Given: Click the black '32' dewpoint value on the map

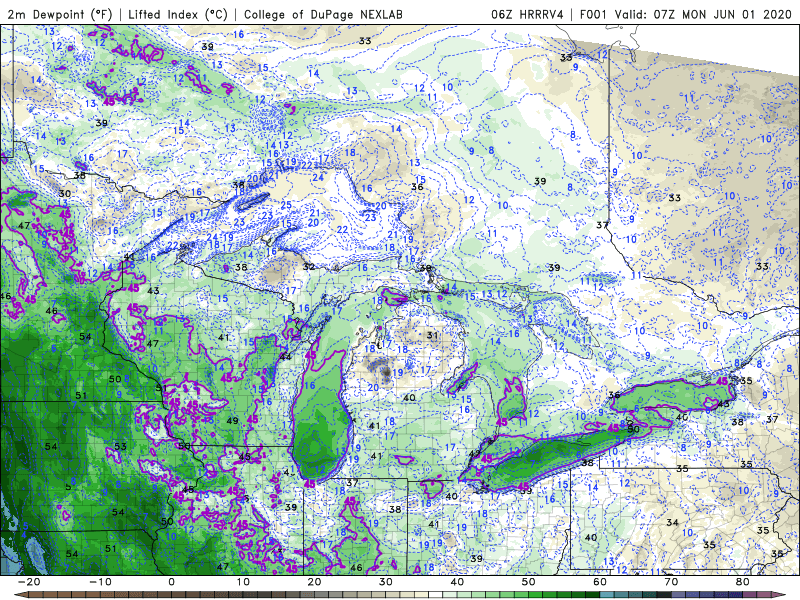Looking at the screenshot, I should coord(309,267).
